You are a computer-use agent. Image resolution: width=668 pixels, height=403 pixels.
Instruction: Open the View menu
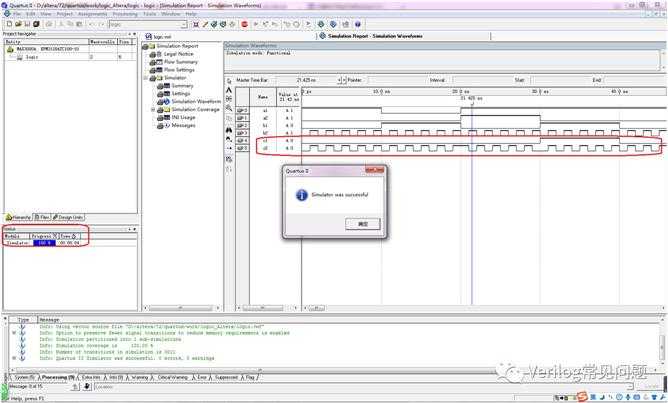pyautogui.click(x=45, y=14)
